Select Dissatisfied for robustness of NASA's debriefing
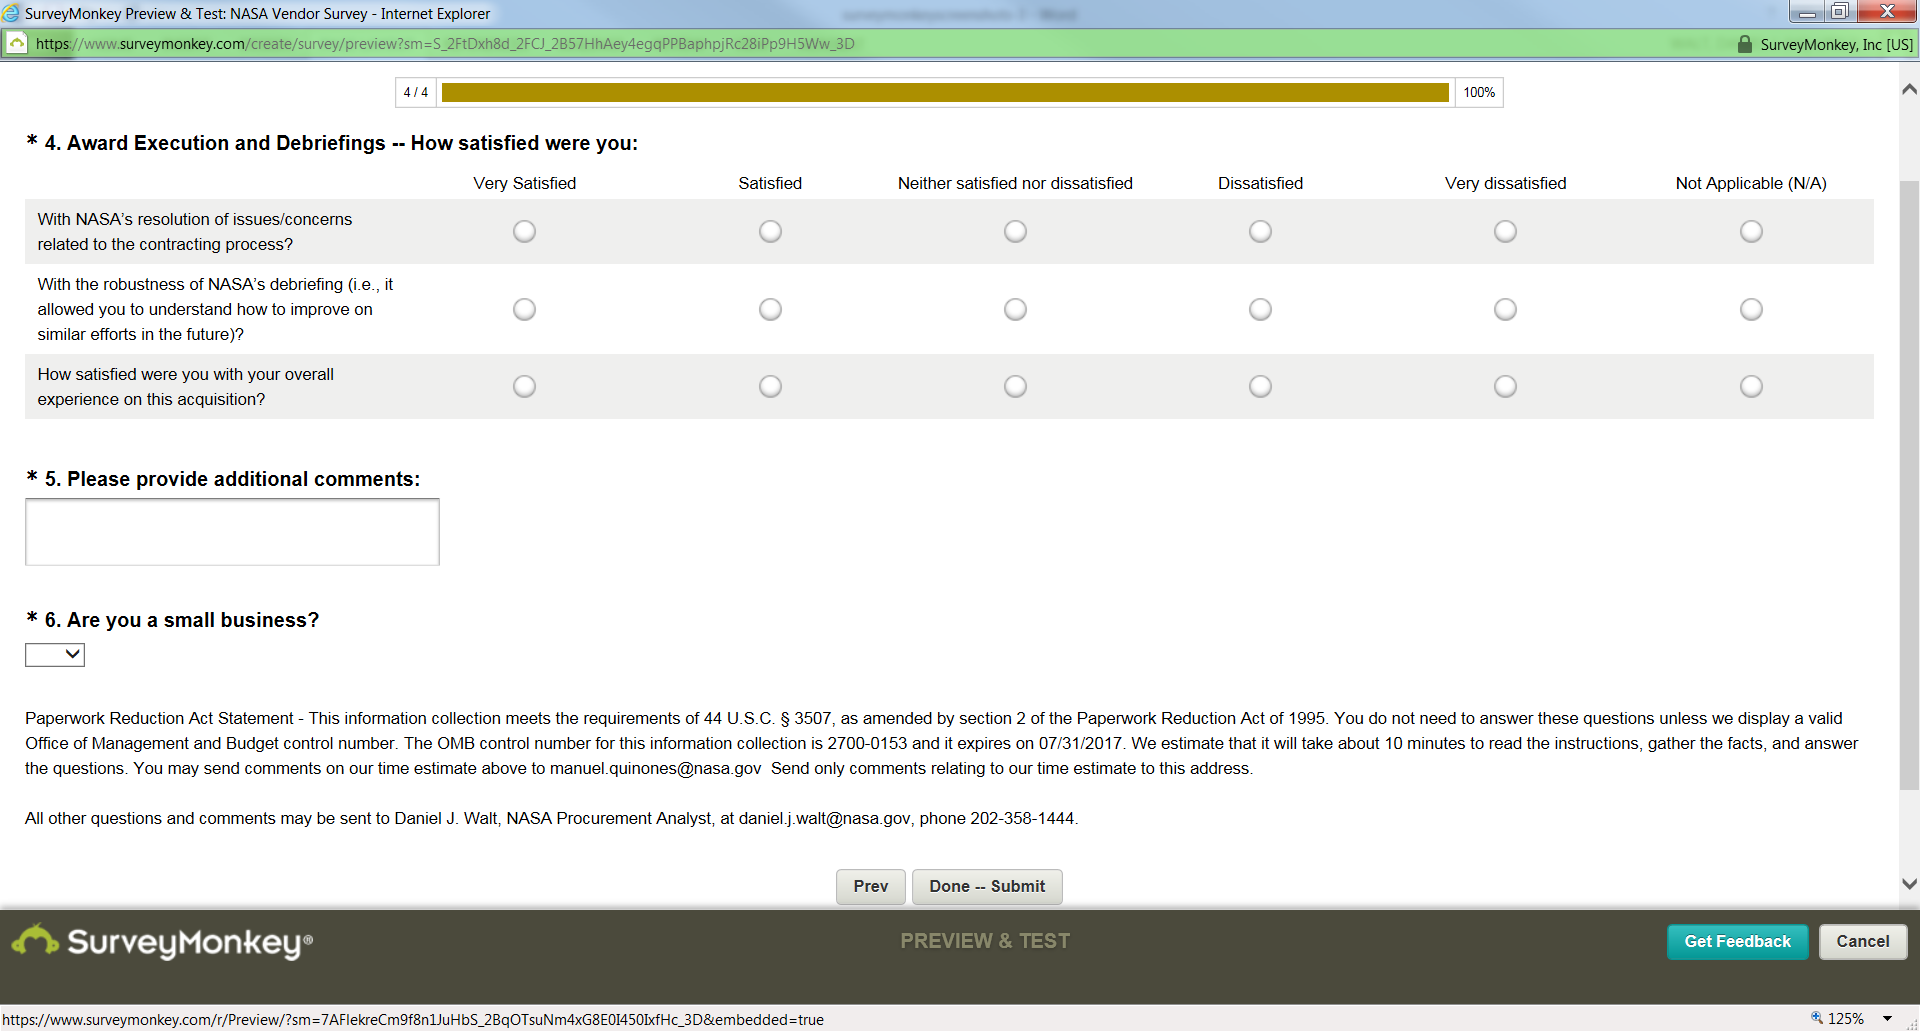Screen dimensions: 1920x1032 point(1260,309)
